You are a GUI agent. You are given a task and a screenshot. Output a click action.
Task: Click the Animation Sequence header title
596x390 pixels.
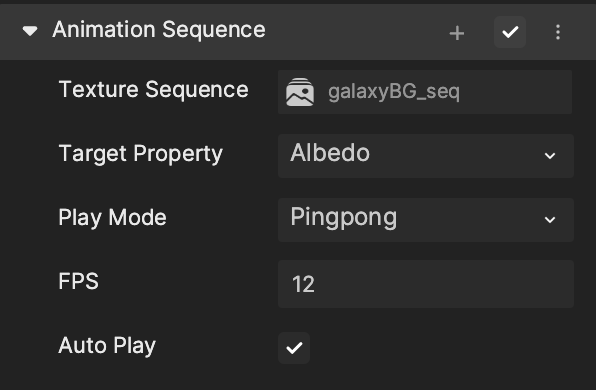click(159, 30)
